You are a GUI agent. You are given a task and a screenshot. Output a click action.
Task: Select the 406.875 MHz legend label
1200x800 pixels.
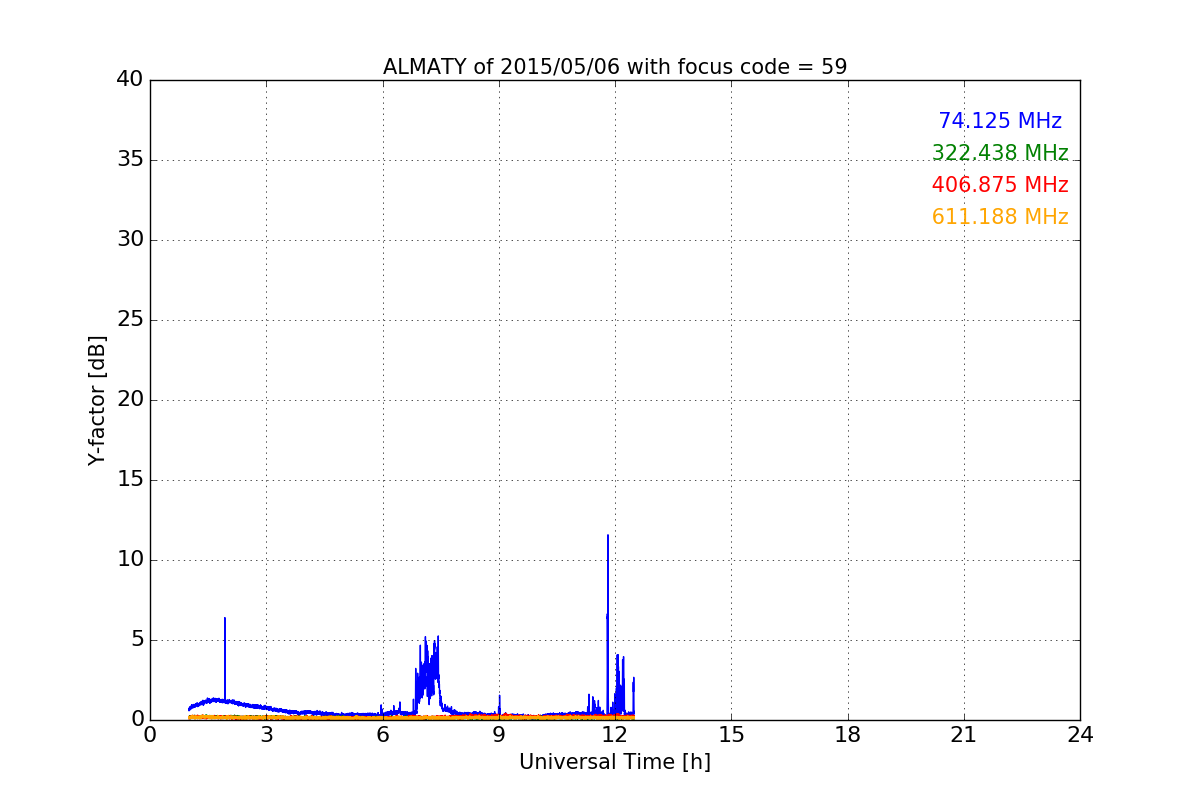click(x=1000, y=185)
